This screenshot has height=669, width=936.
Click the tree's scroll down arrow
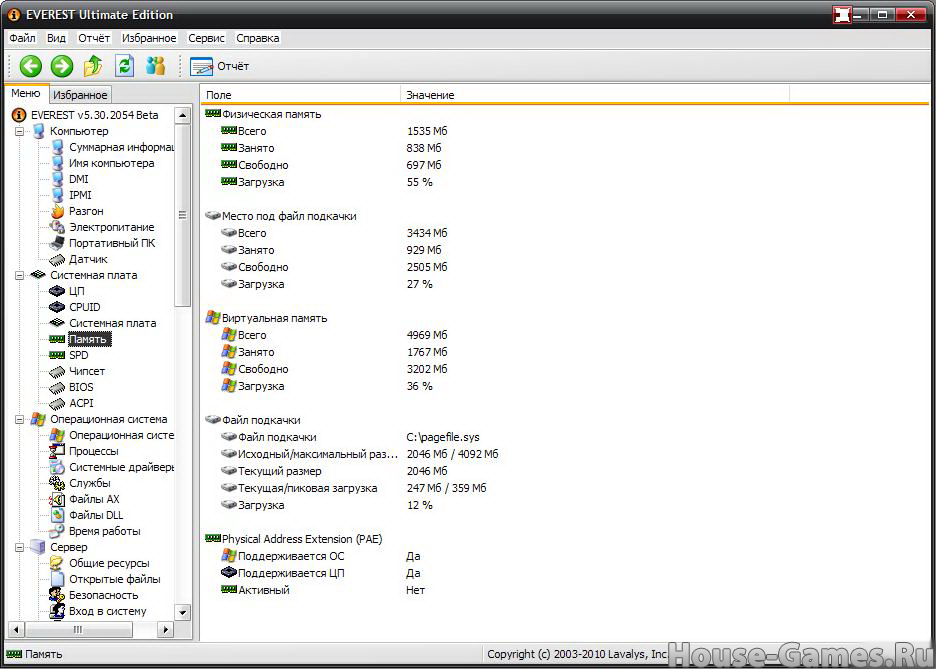click(183, 612)
